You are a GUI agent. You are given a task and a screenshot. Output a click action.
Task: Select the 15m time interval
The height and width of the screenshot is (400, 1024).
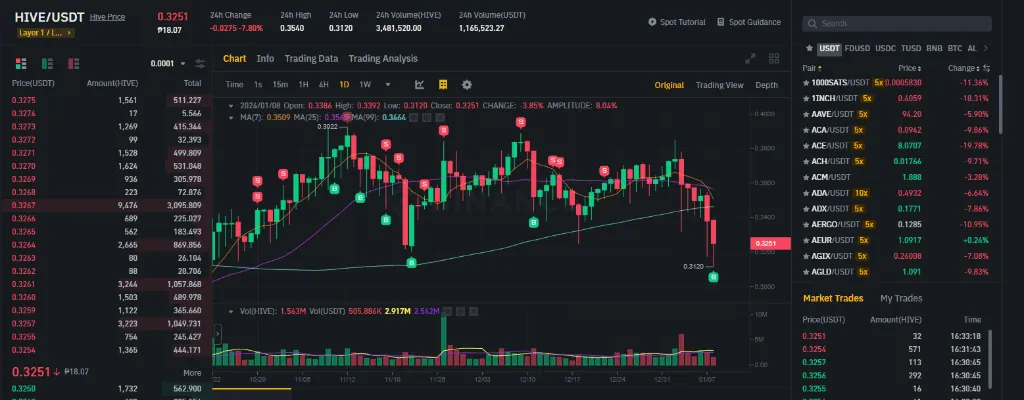pos(280,85)
